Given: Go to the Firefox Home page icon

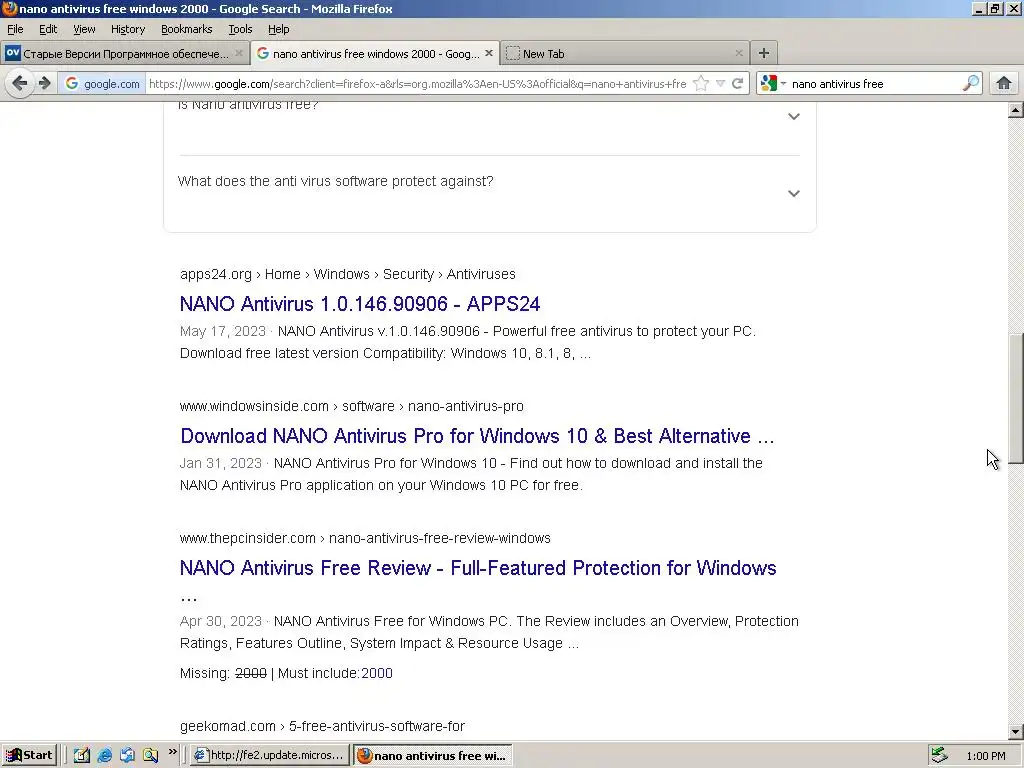Looking at the screenshot, I should click(x=1004, y=84).
